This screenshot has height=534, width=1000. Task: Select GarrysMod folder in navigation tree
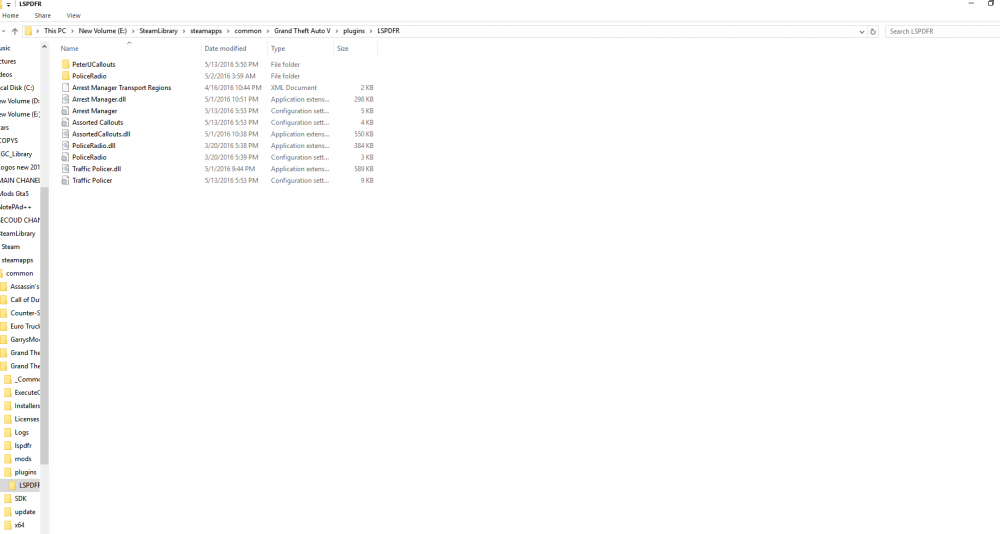point(25,339)
